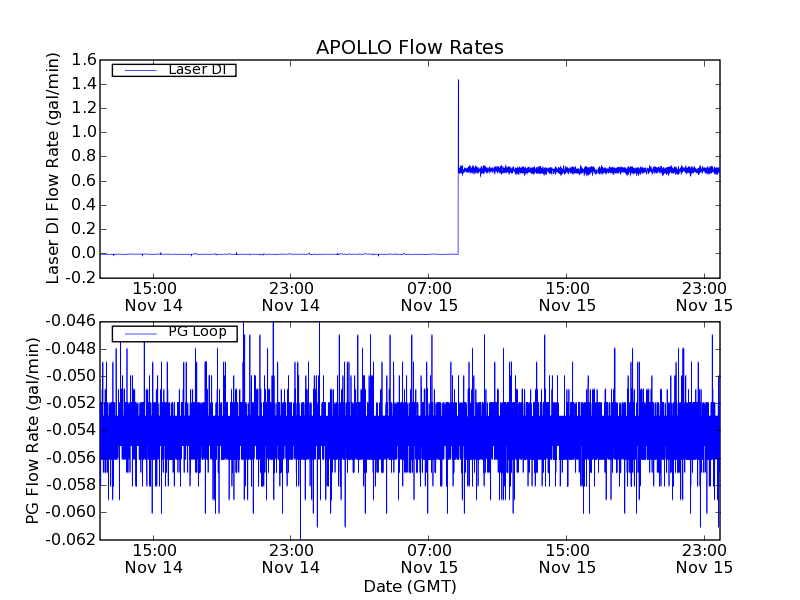Click the "PG Flow Rate (gal/min)" axis label
800x600 pixels.
coord(34,430)
